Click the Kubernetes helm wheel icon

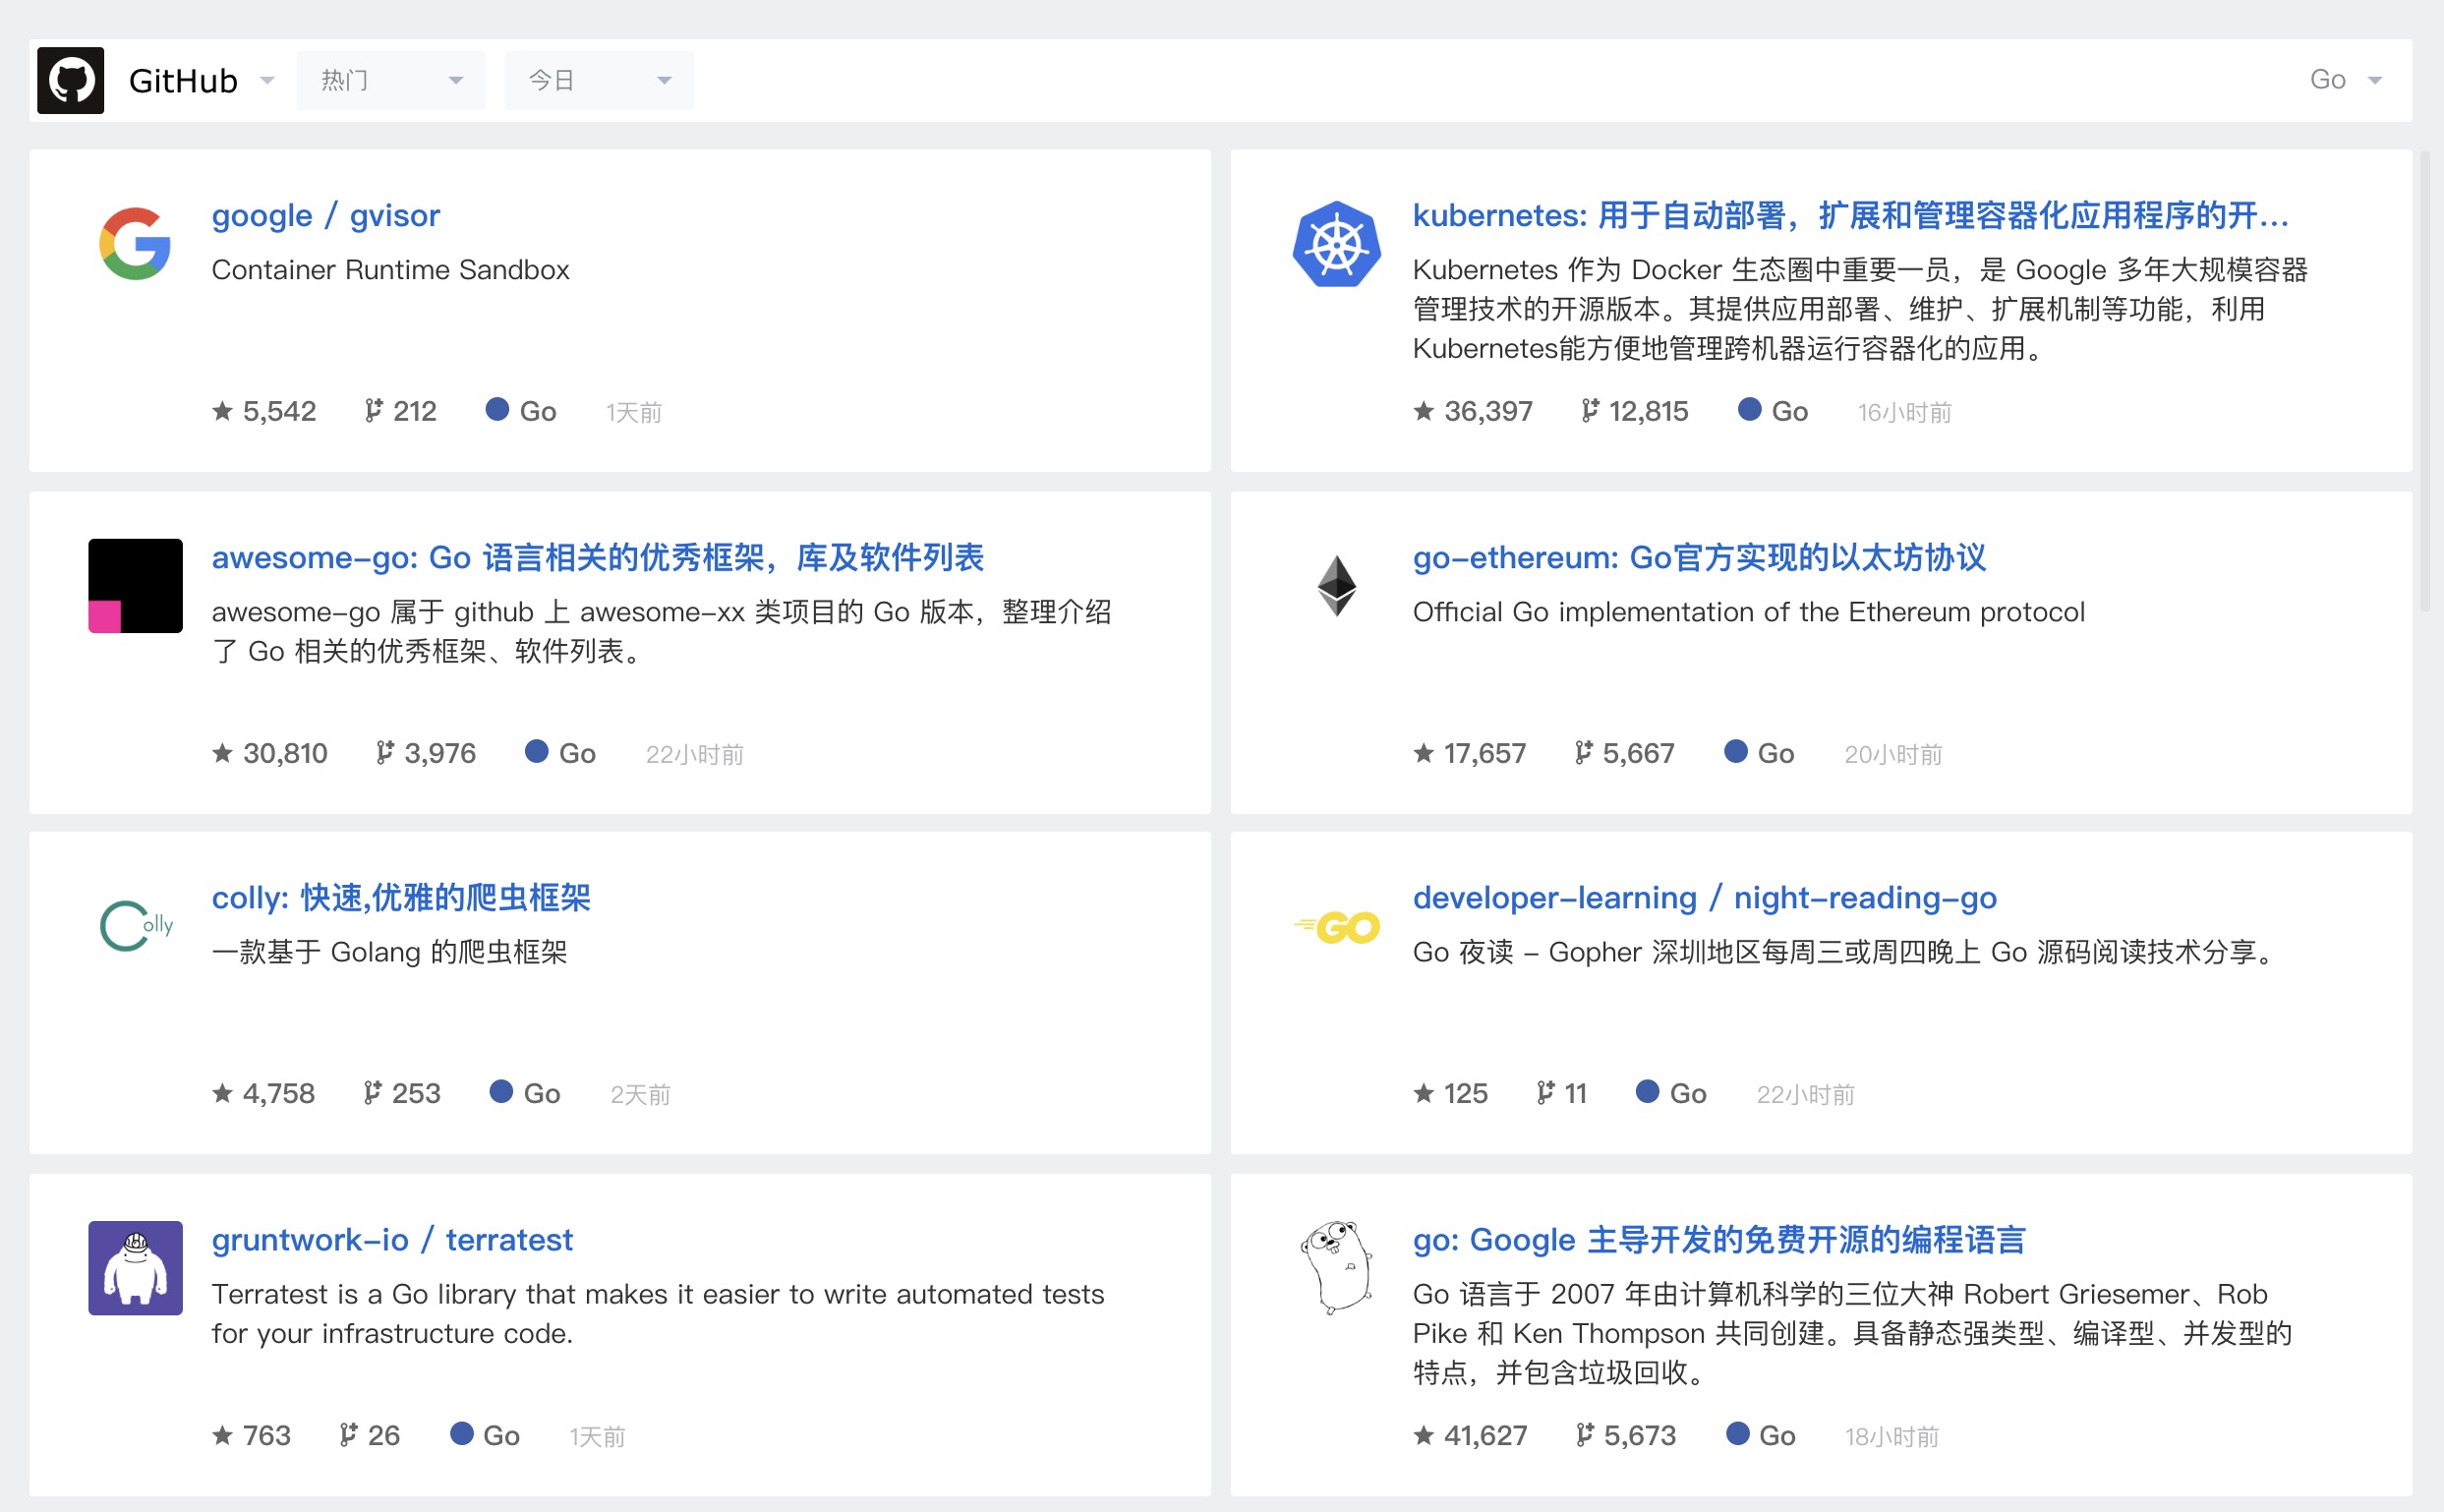click(1336, 245)
